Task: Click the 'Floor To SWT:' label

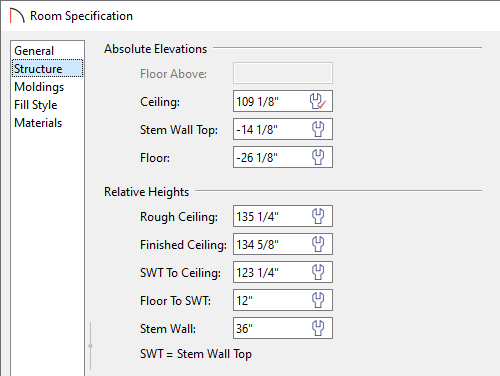Action: 175,301
